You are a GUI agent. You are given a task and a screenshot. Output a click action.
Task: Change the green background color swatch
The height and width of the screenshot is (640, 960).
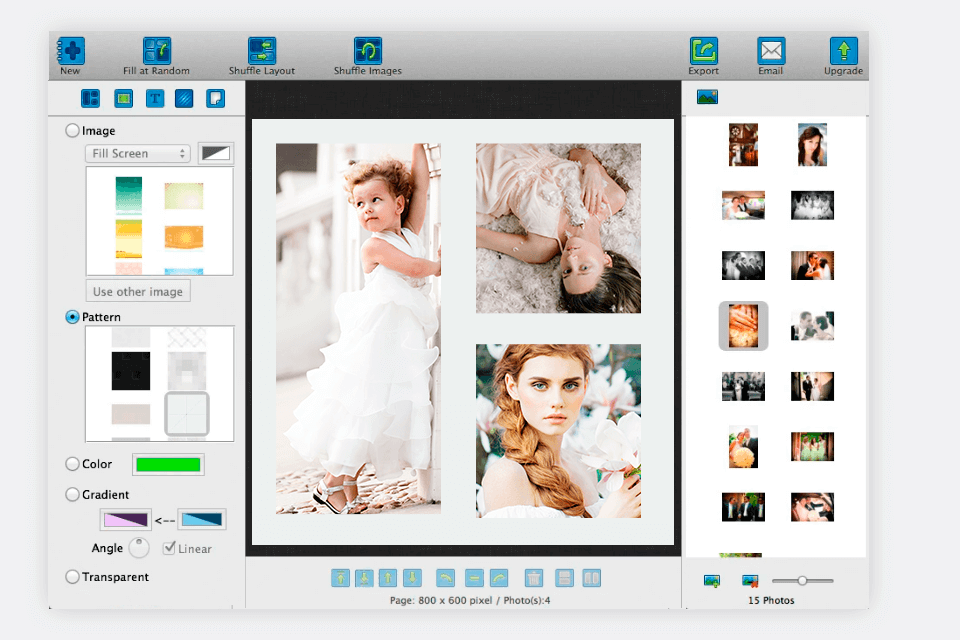(168, 464)
